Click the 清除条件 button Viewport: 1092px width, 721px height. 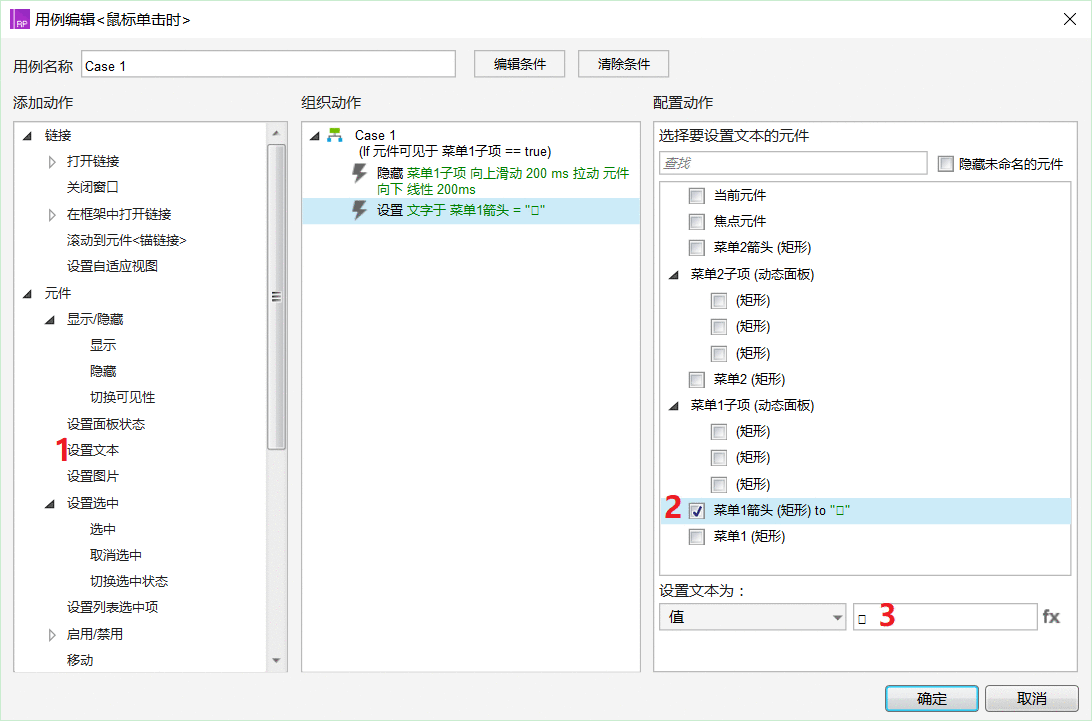(623, 64)
